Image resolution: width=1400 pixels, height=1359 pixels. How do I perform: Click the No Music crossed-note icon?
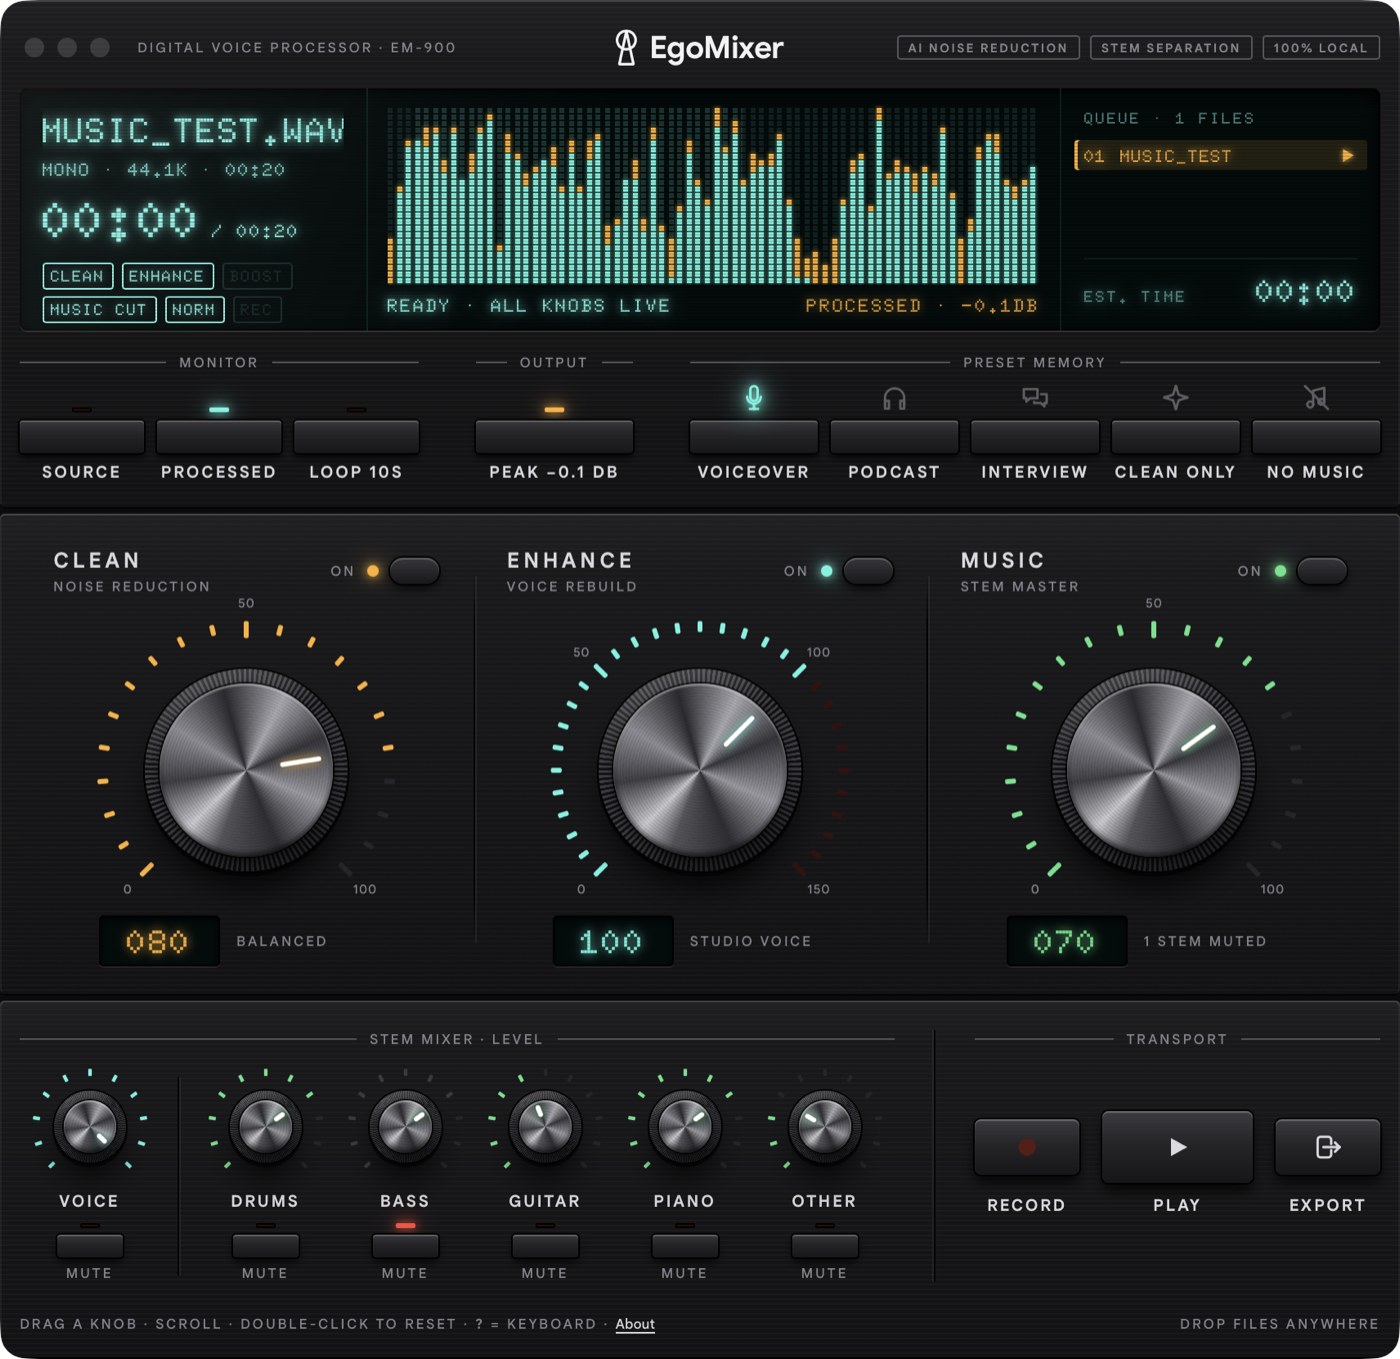1316,398
